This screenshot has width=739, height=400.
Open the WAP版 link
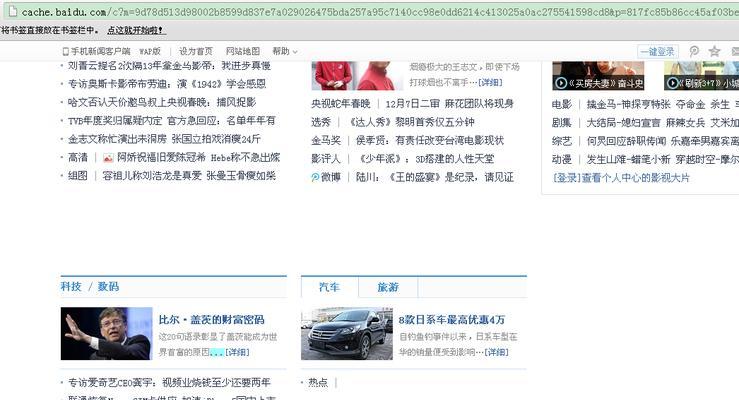(150, 51)
